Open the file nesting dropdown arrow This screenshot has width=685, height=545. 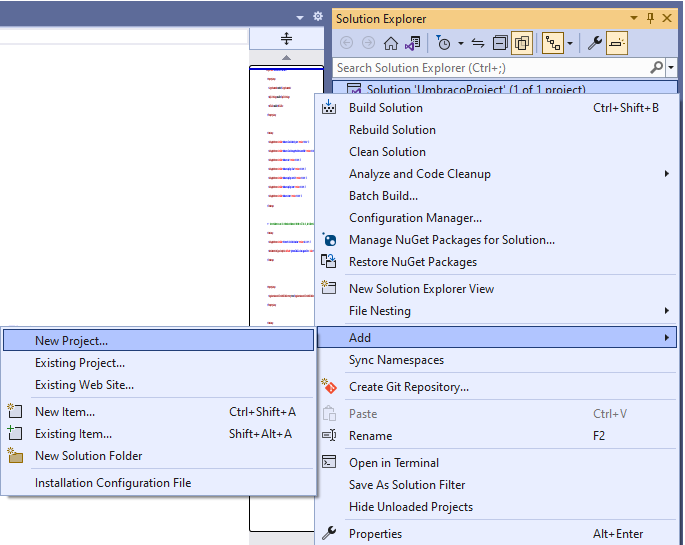[570, 43]
